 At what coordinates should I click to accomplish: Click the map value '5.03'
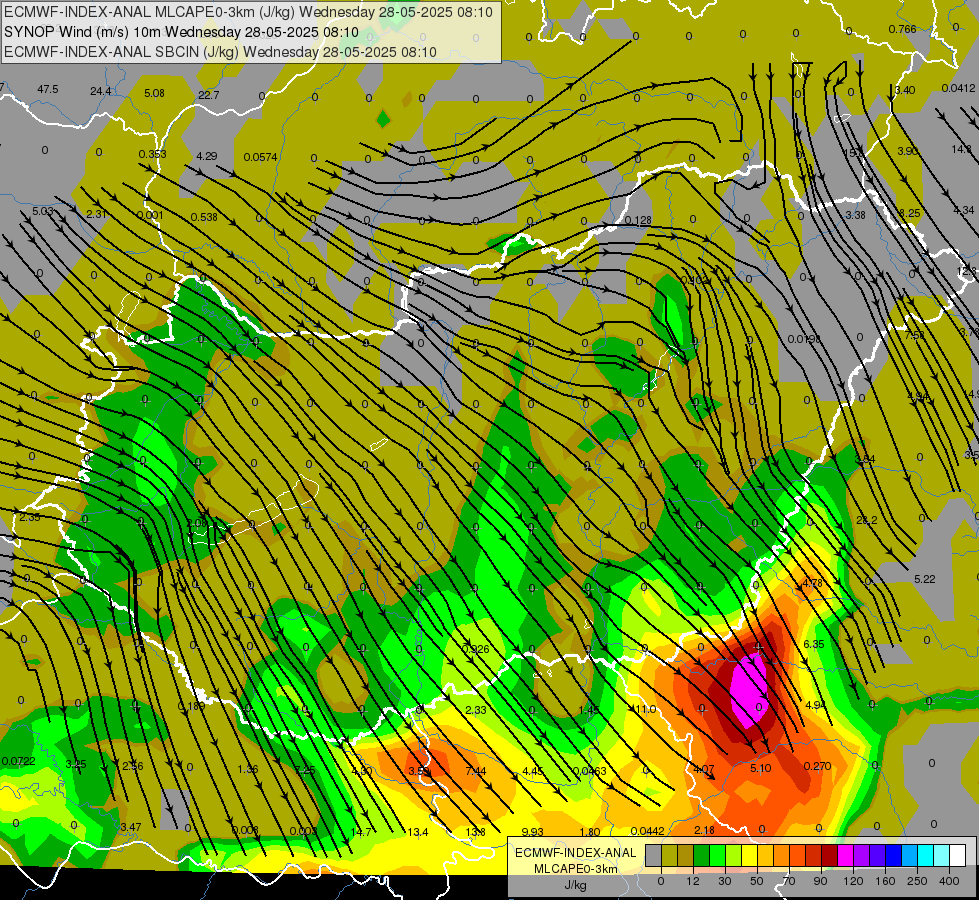click(x=43, y=211)
